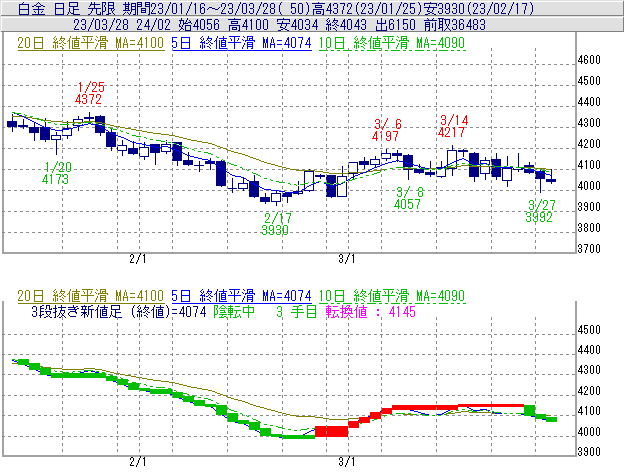
Task: Click the last candlestick on upper chart
Action: coord(551,180)
